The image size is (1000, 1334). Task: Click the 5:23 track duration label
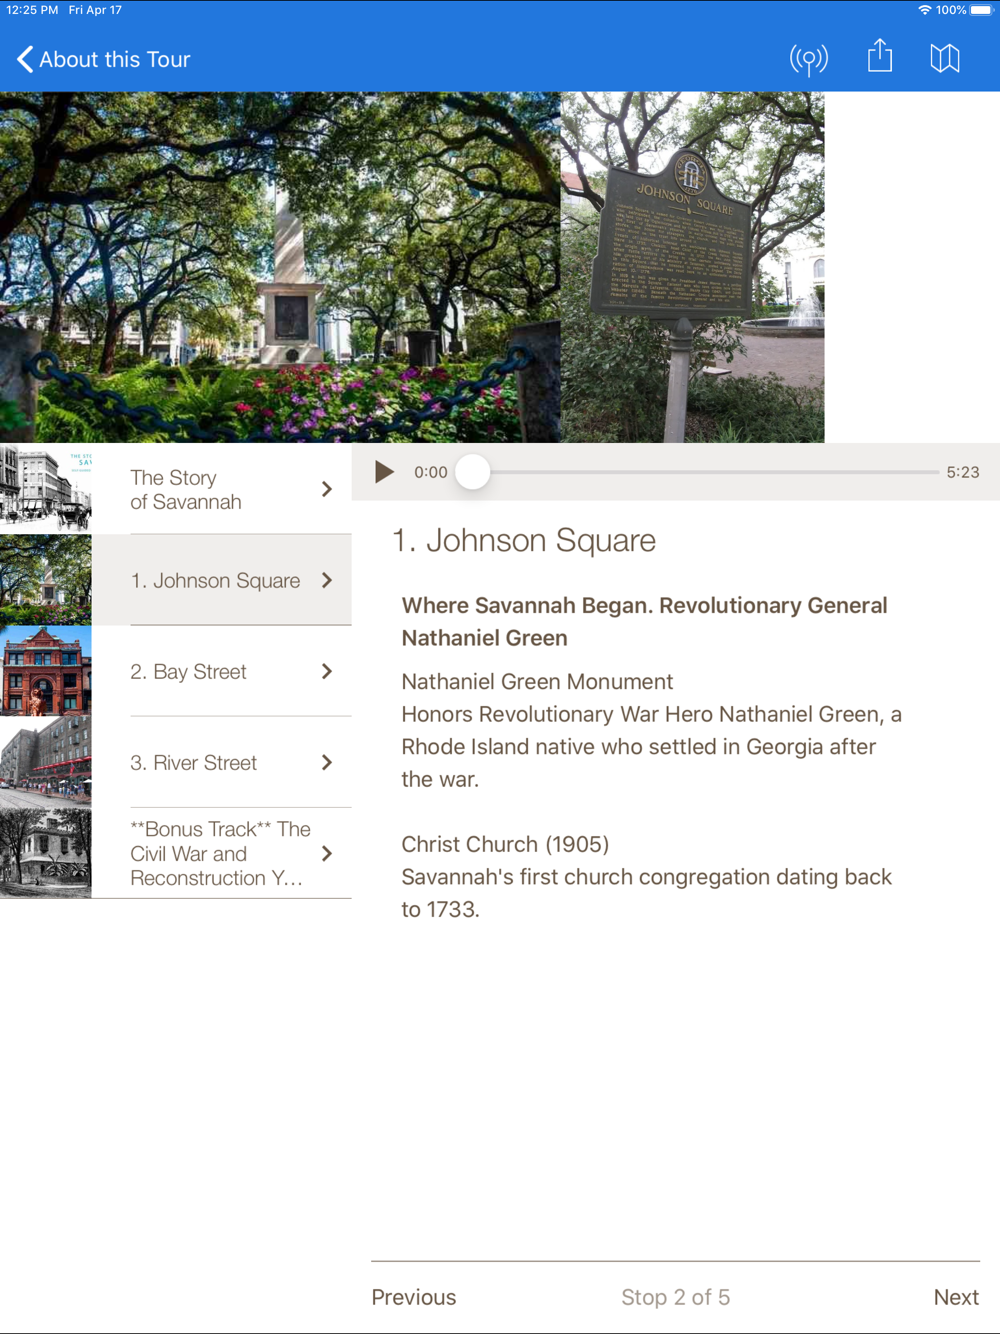[963, 472]
